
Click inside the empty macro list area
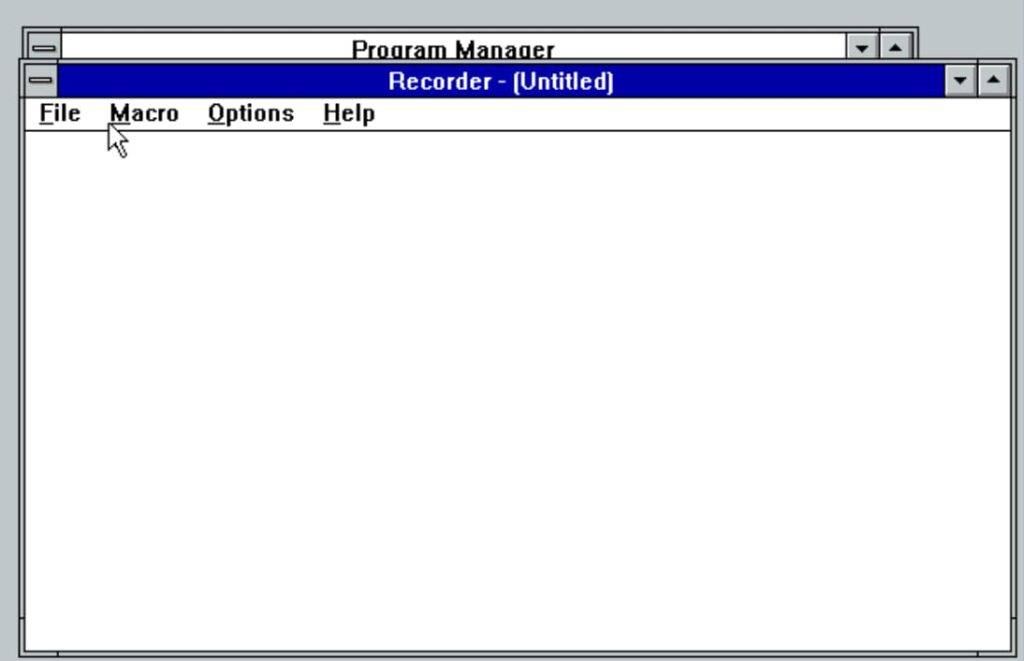pos(500,380)
